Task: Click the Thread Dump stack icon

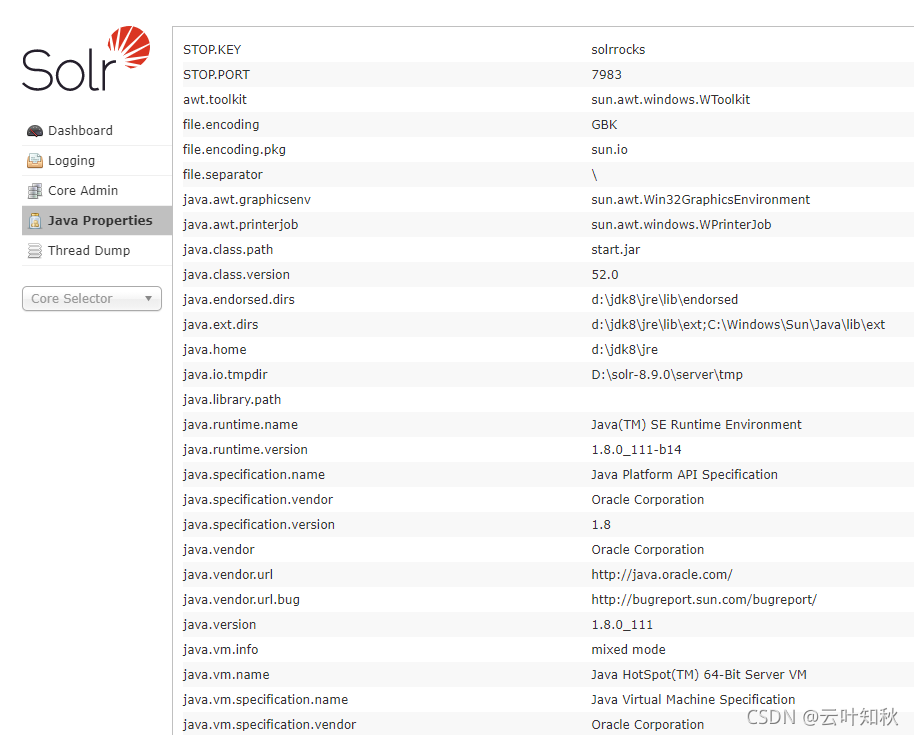Action: [35, 251]
